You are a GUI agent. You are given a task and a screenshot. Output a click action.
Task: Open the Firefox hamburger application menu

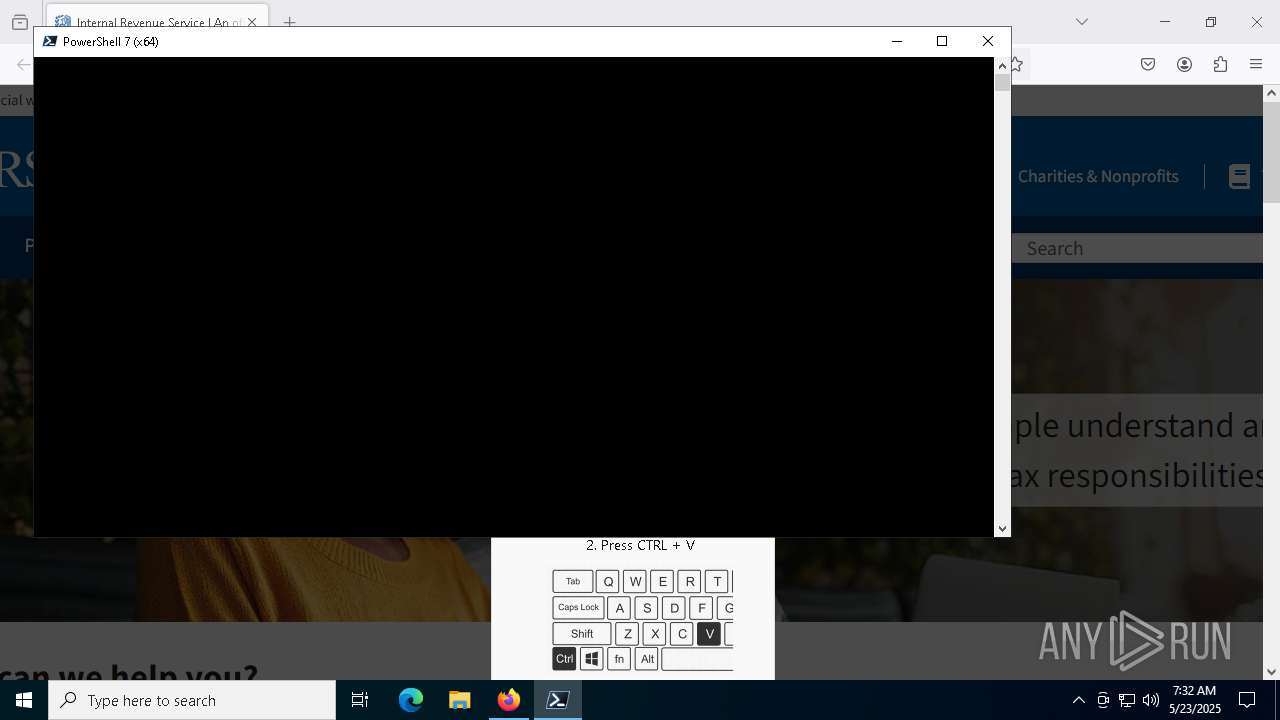1256,64
